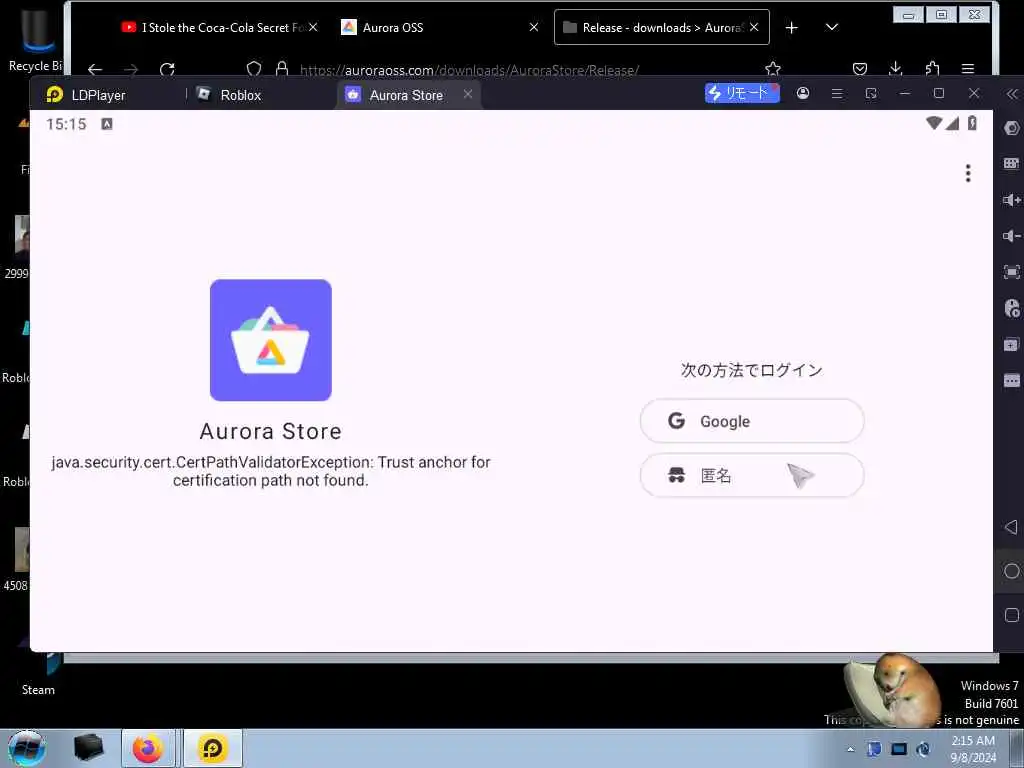
Task: Click Firefox site lock icon
Action: coord(282,69)
